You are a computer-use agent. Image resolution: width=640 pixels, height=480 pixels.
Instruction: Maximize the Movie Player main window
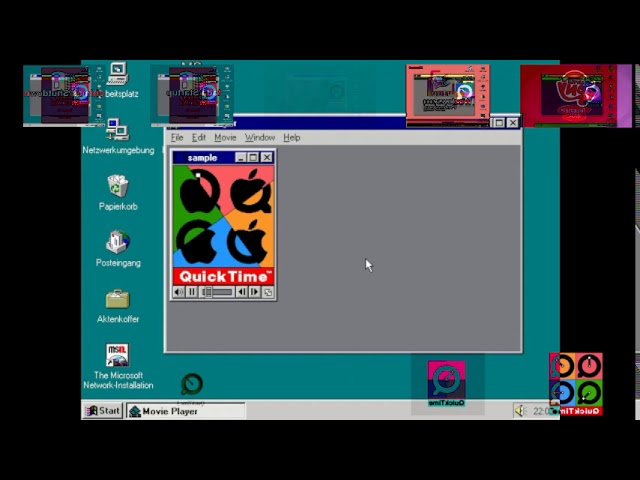(x=499, y=122)
